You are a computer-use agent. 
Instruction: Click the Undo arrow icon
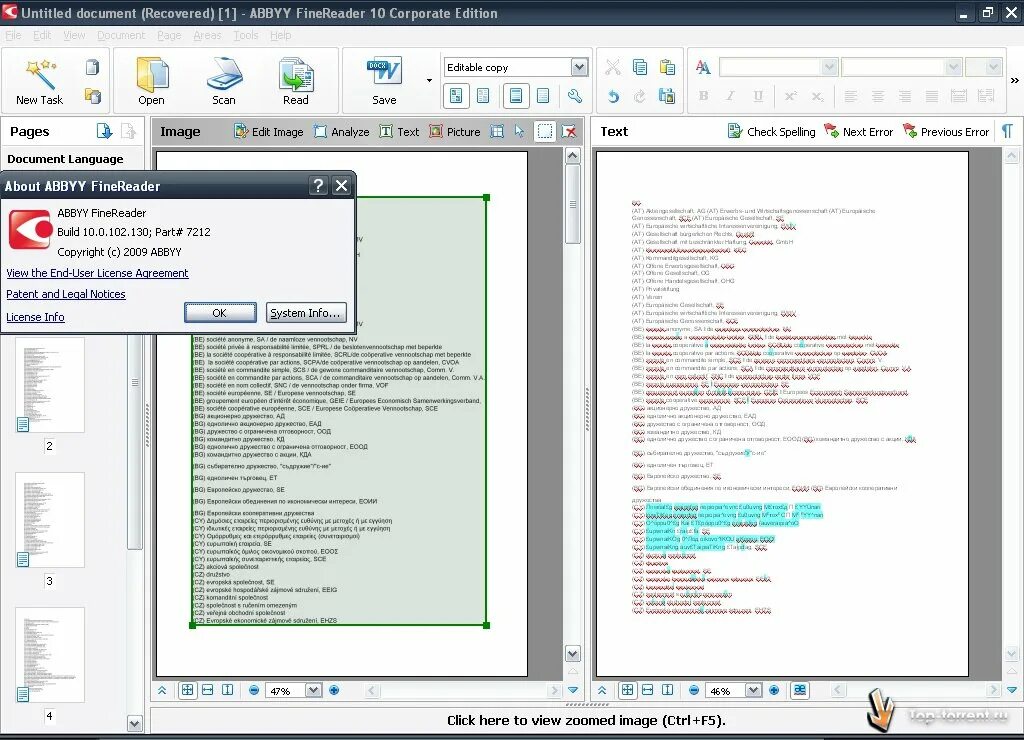[x=613, y=96]
